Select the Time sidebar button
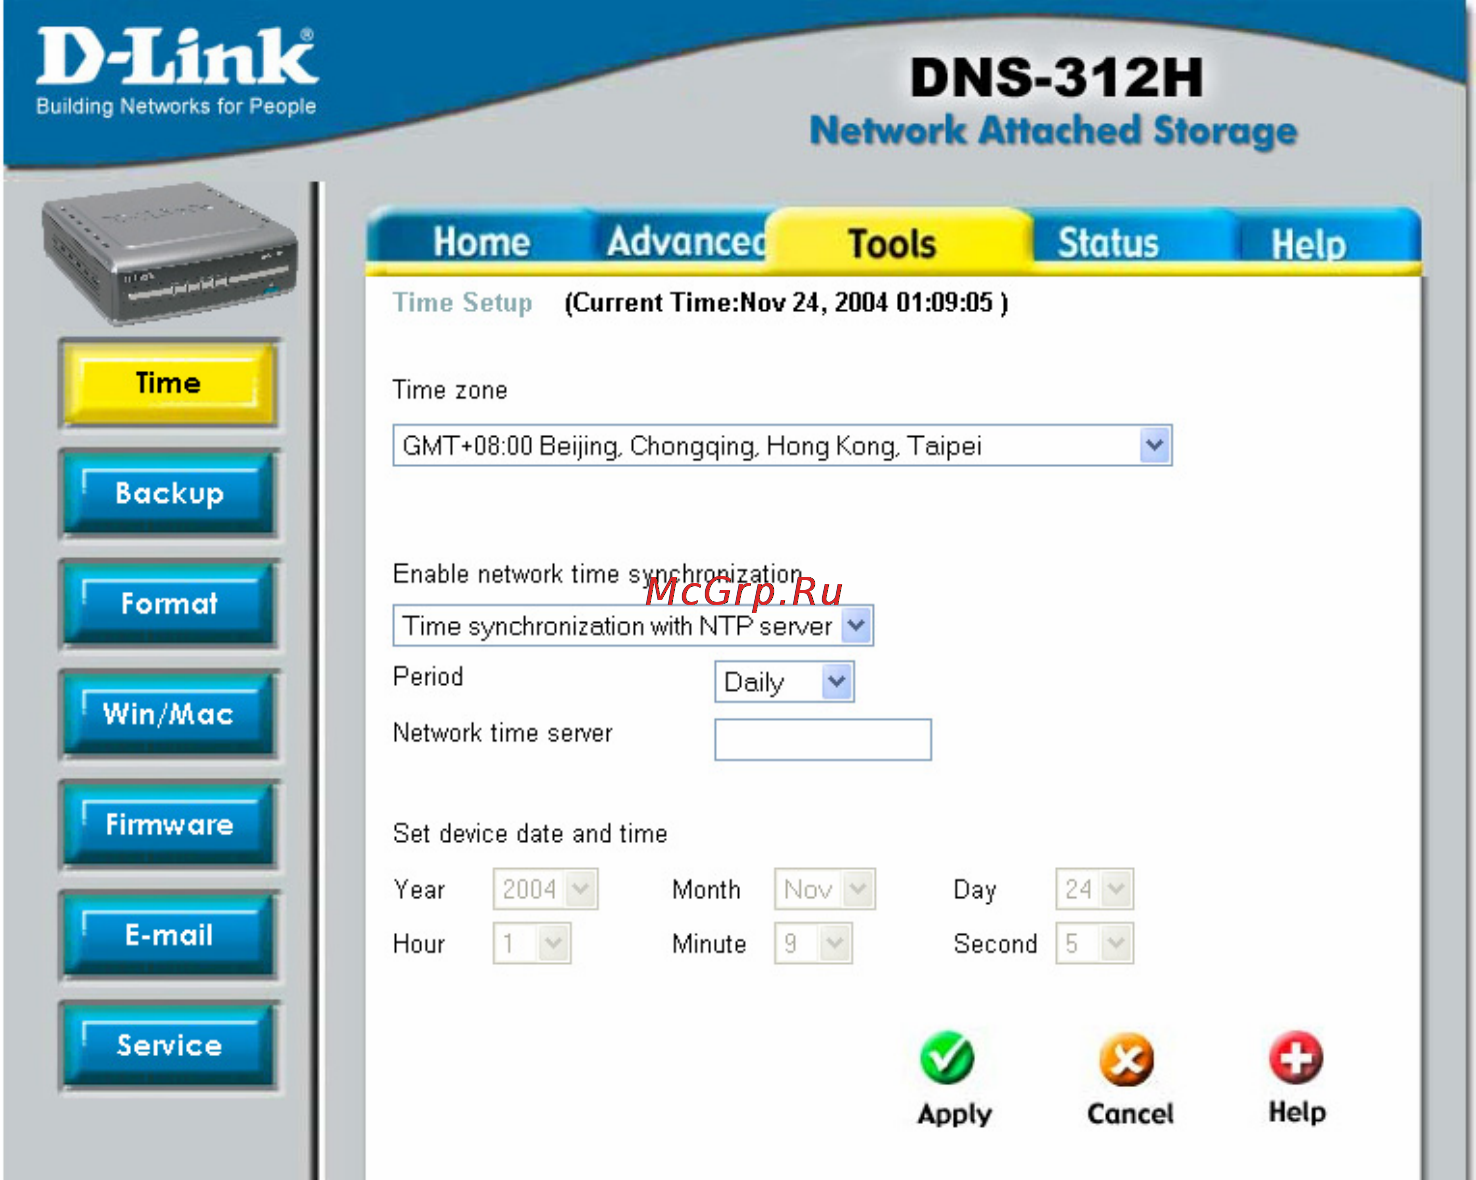This screenshot has height=1180, width=1476. [x=169, y=384]
